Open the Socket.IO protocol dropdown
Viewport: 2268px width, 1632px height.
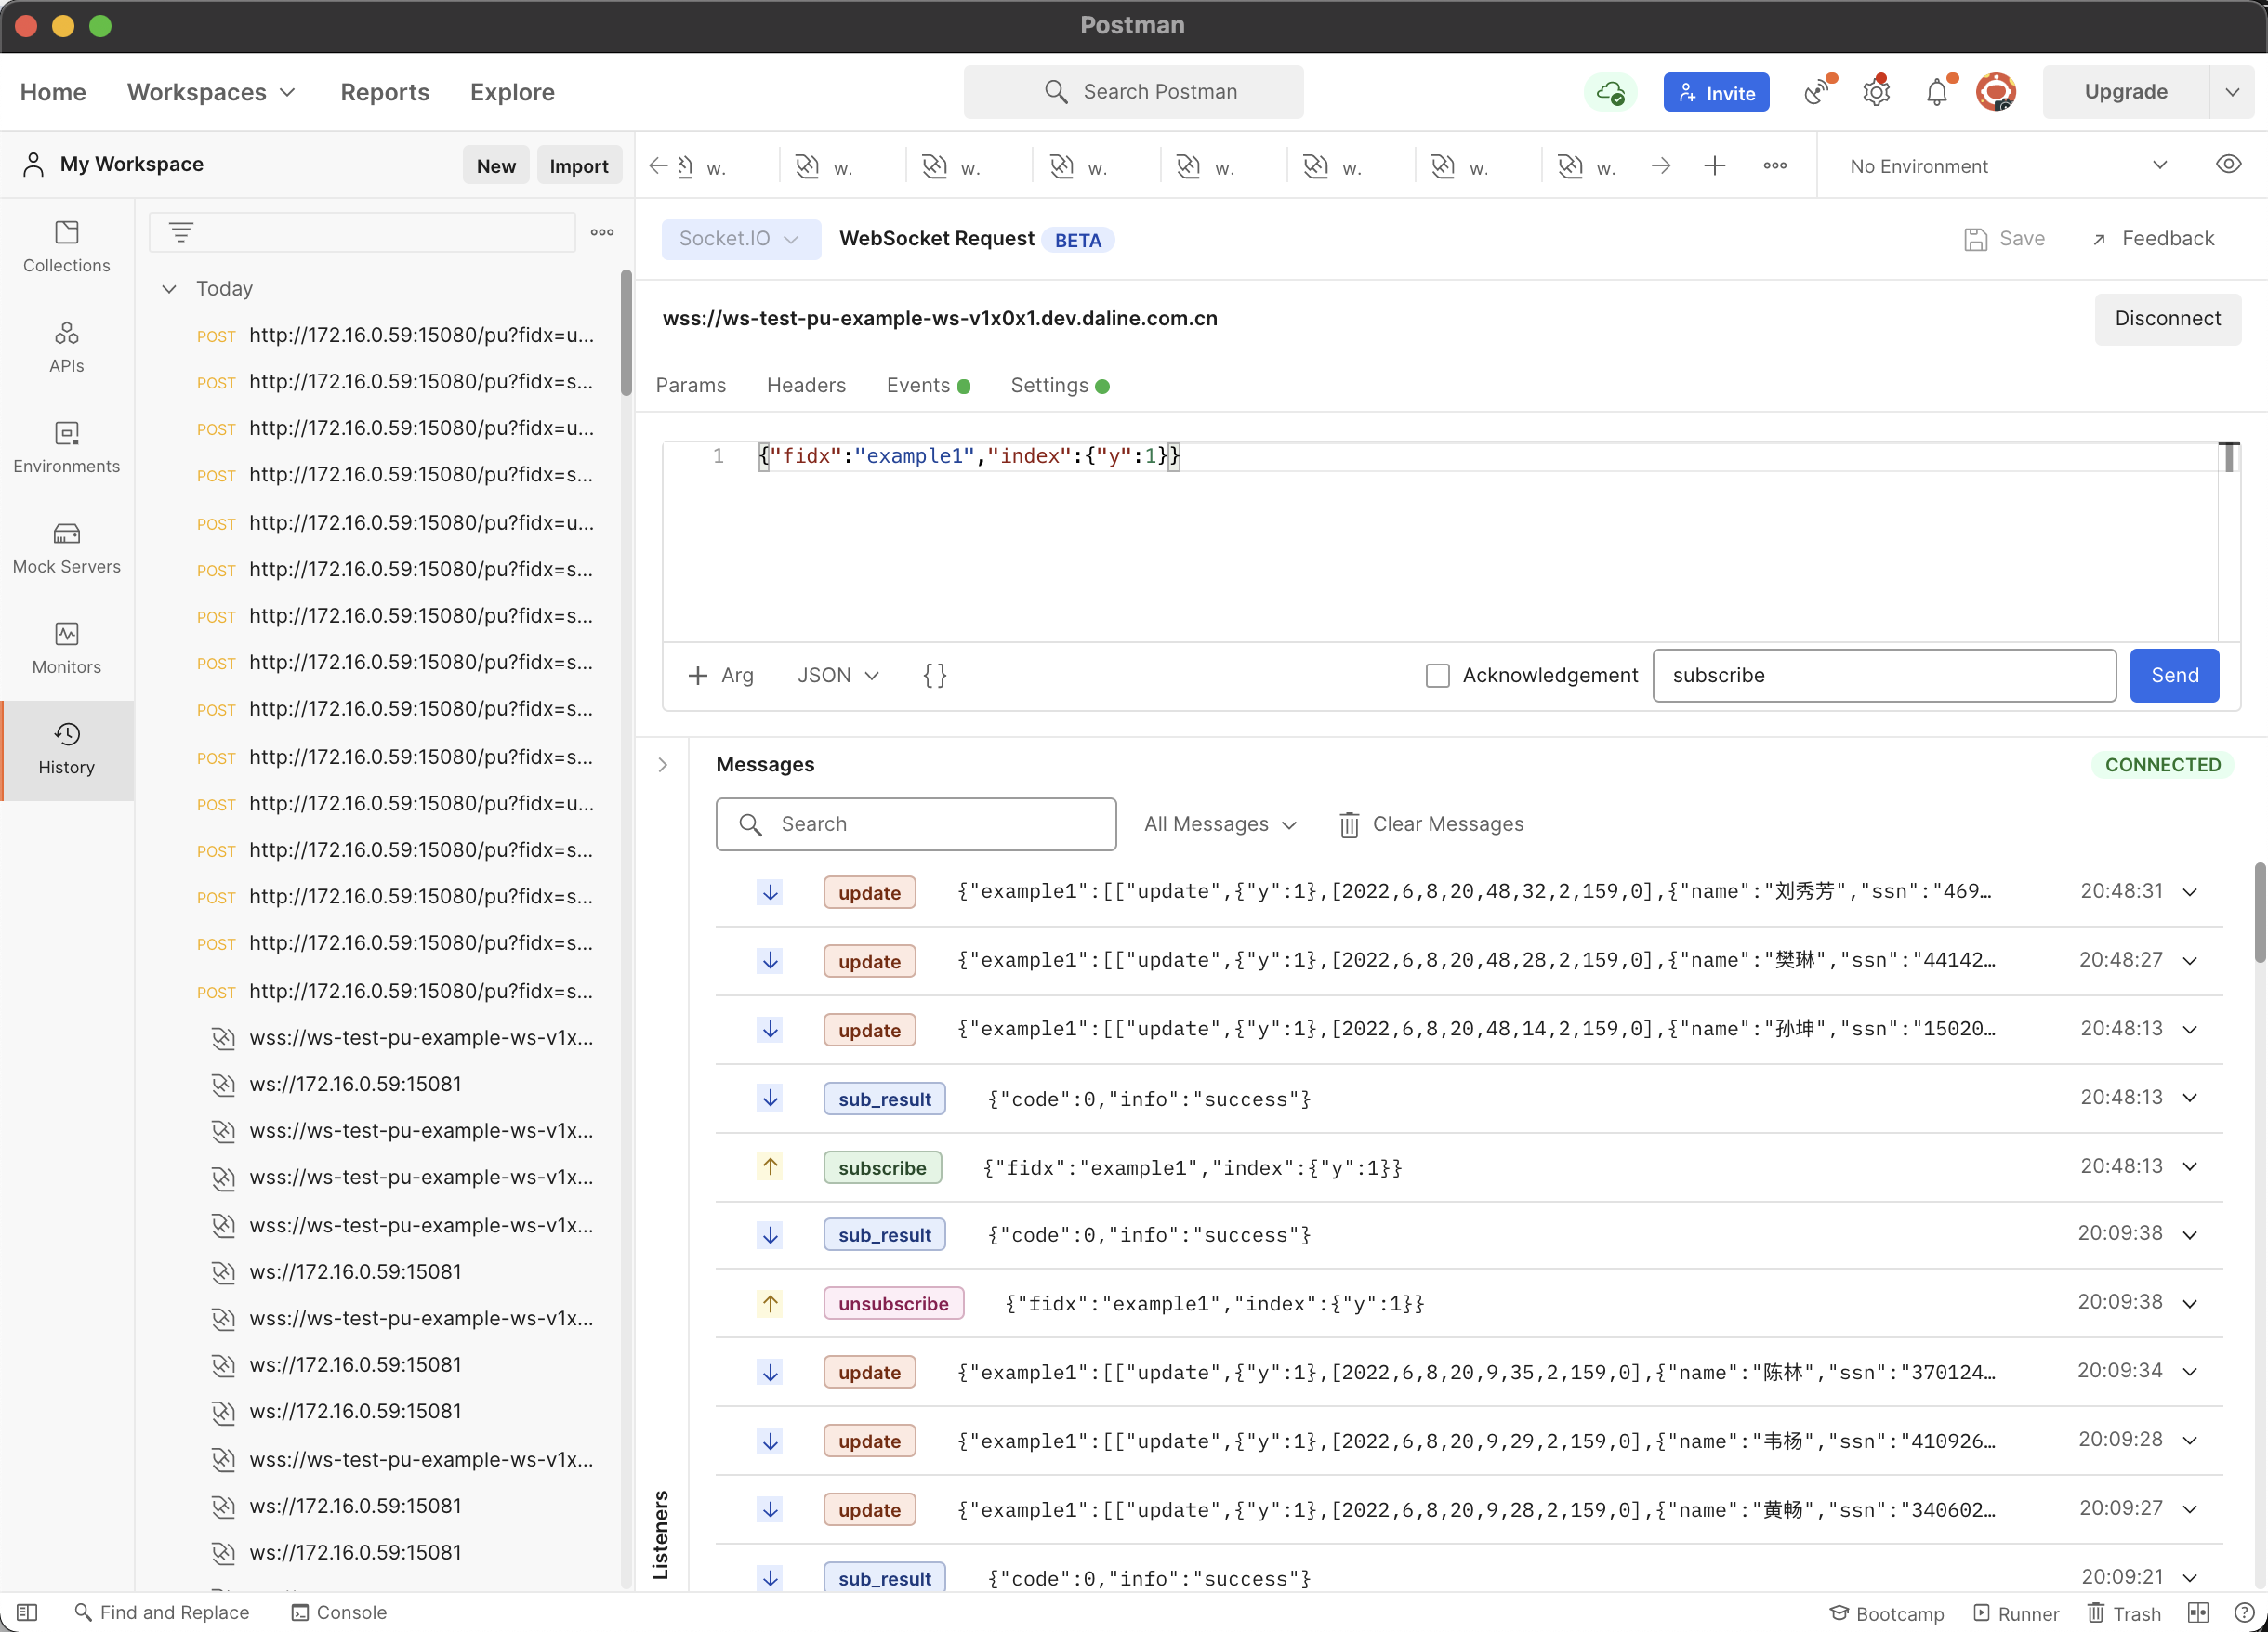pos(741,239)
